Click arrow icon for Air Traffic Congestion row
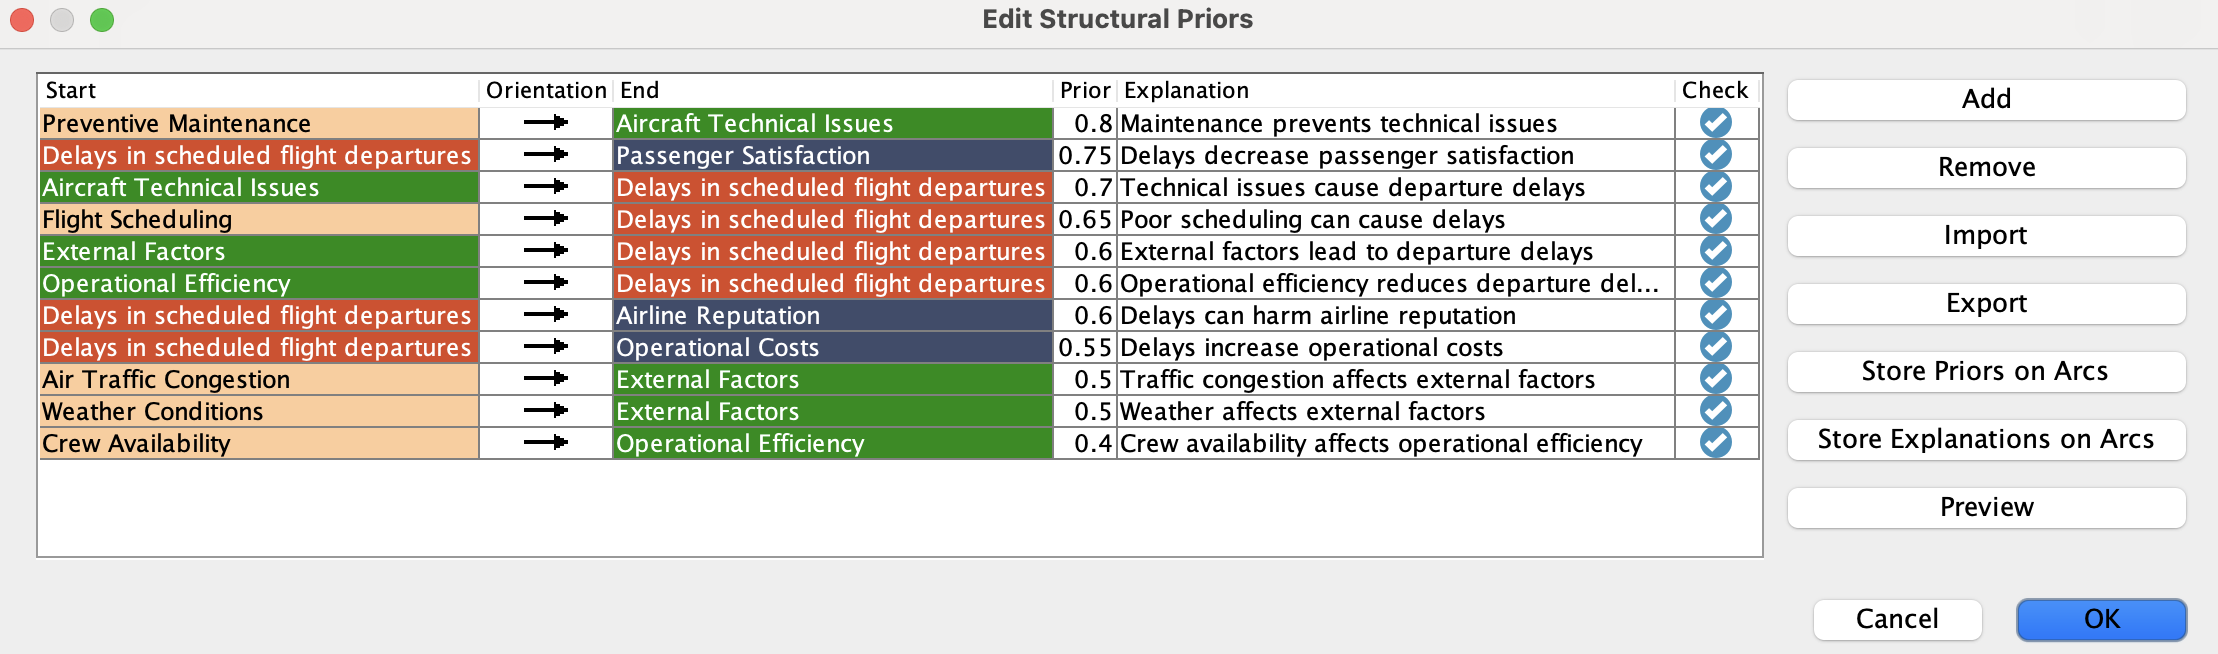This screenshot has height=654, width=2218. [x=546, y=379]
